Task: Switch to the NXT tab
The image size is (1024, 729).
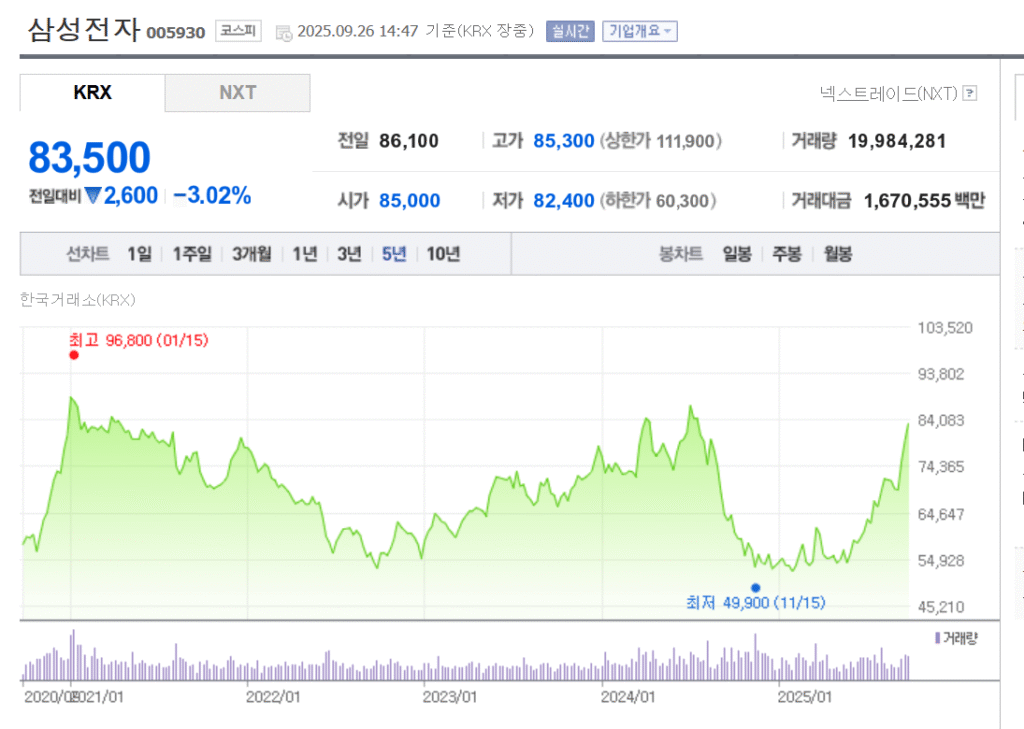Action: pyautogui.click(x=238, y=93)
